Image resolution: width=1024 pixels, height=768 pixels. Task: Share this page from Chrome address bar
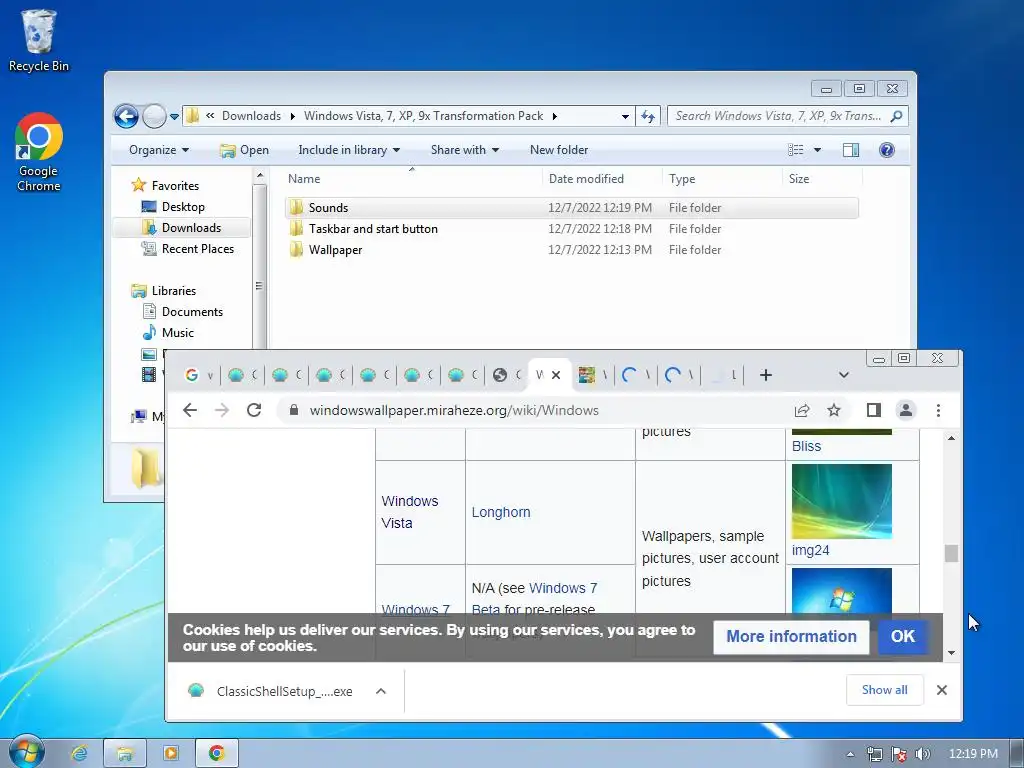tap(802, 410)
